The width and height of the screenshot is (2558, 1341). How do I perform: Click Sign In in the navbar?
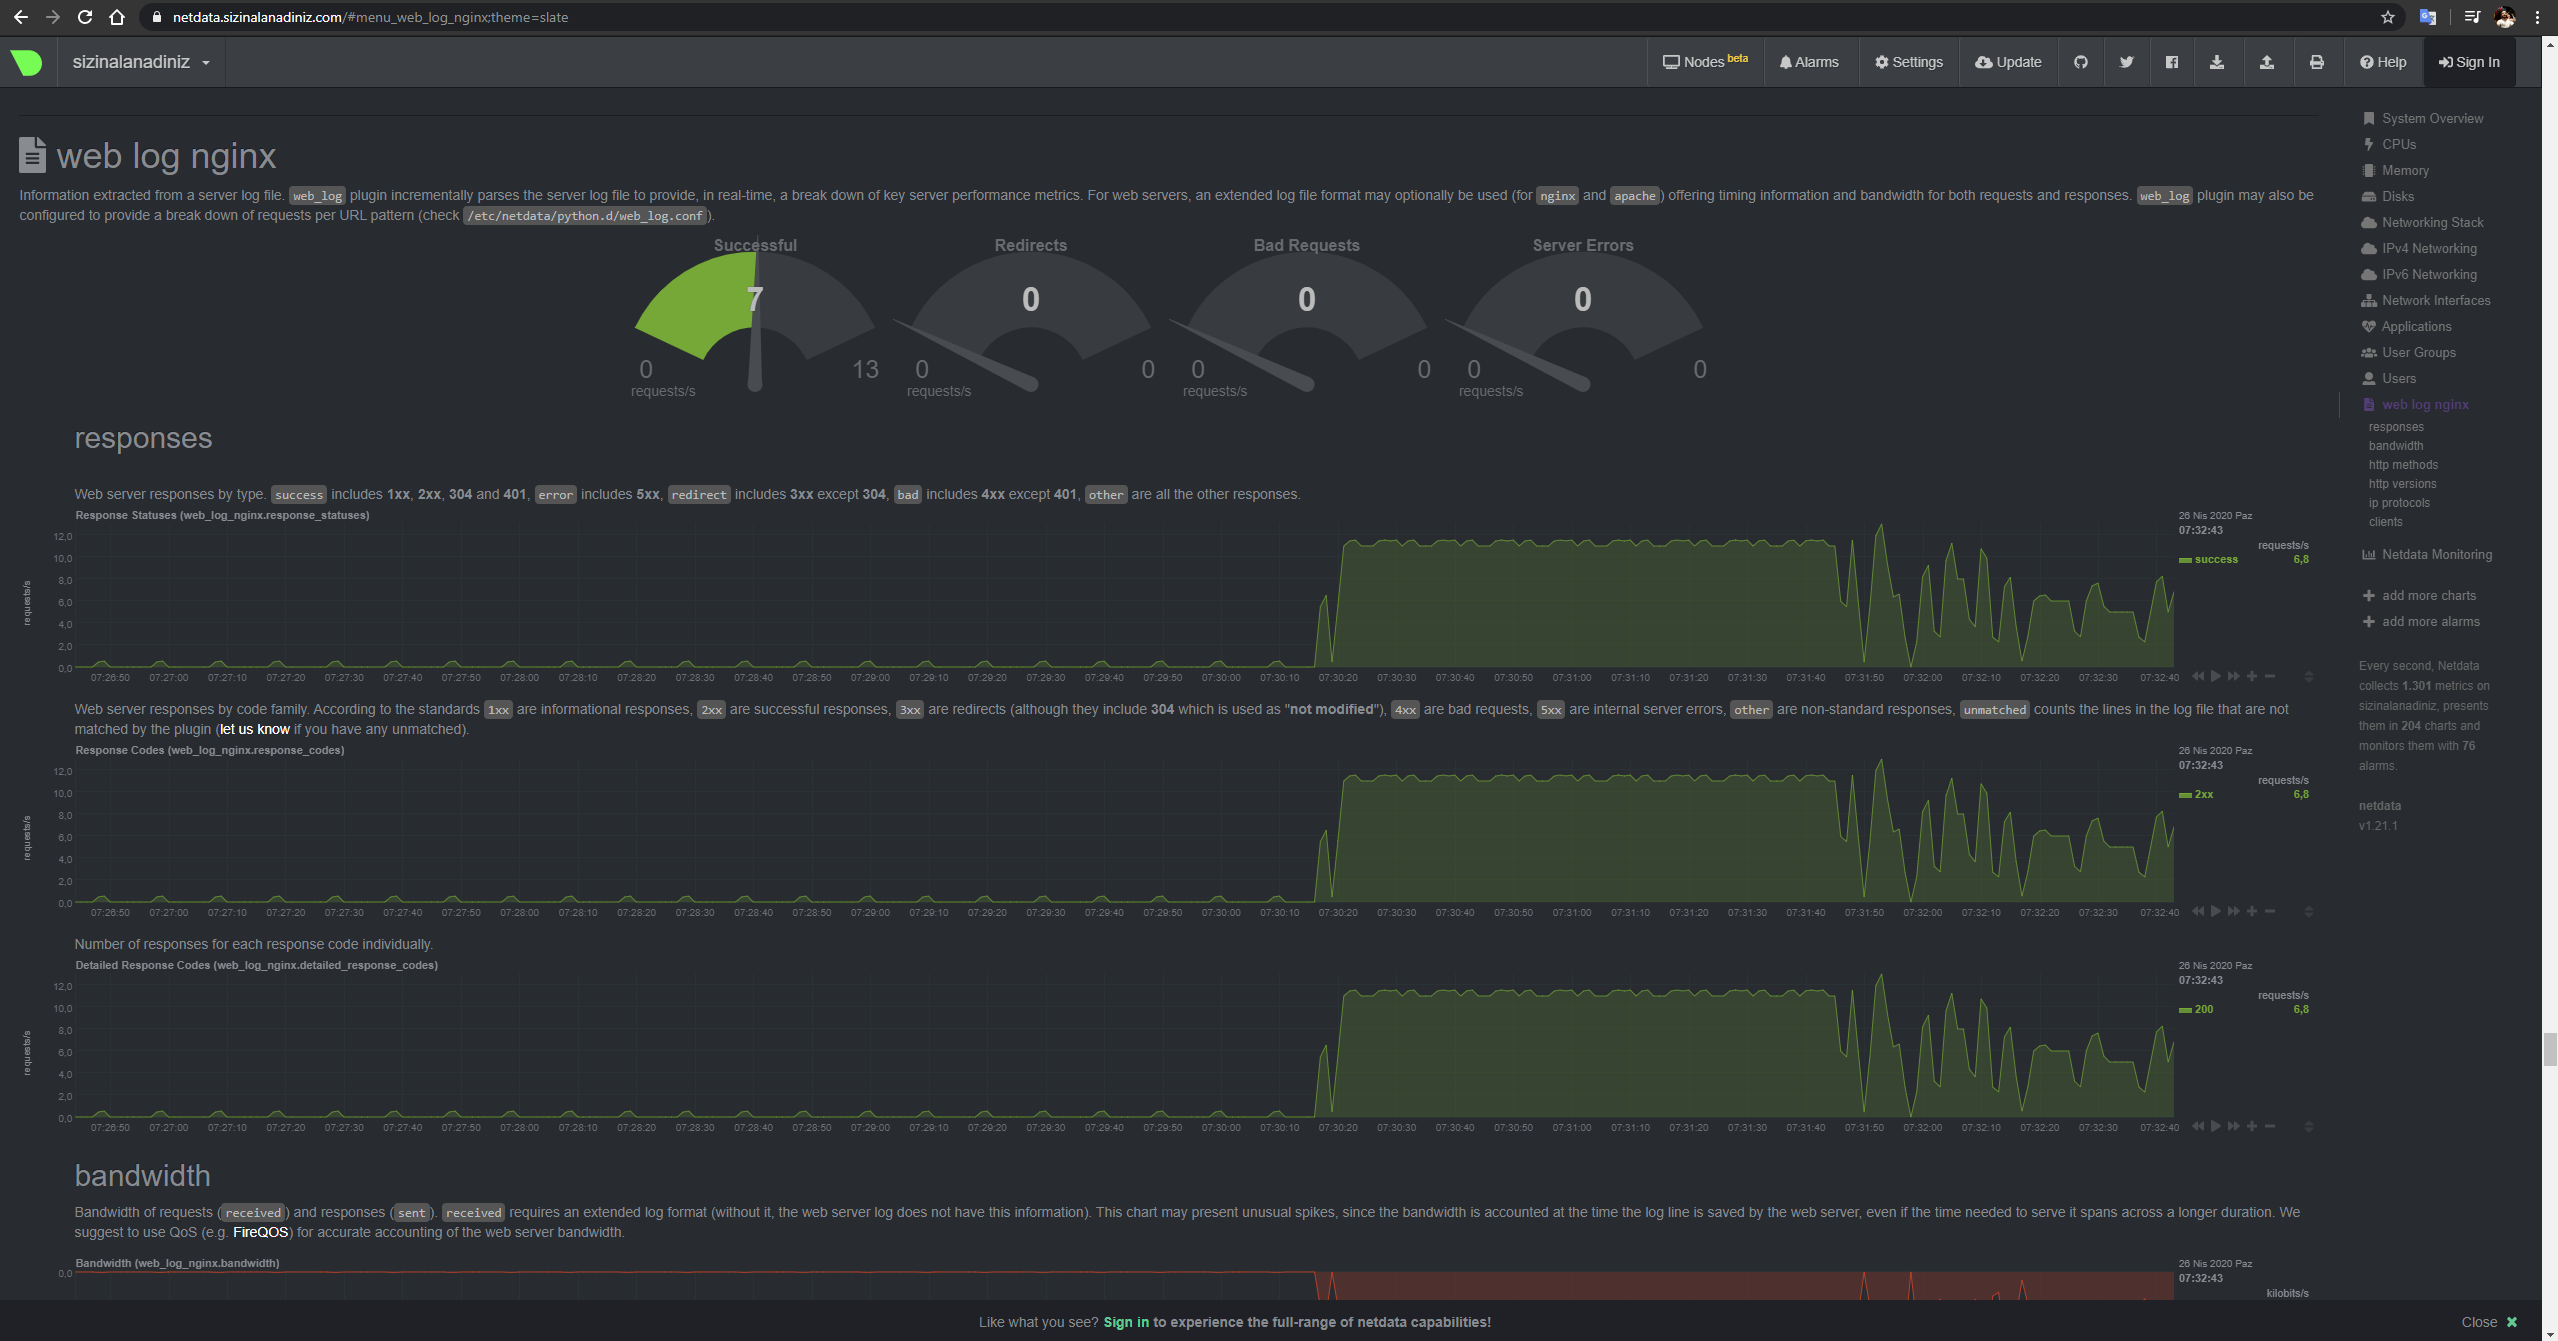pos(2469,62)
